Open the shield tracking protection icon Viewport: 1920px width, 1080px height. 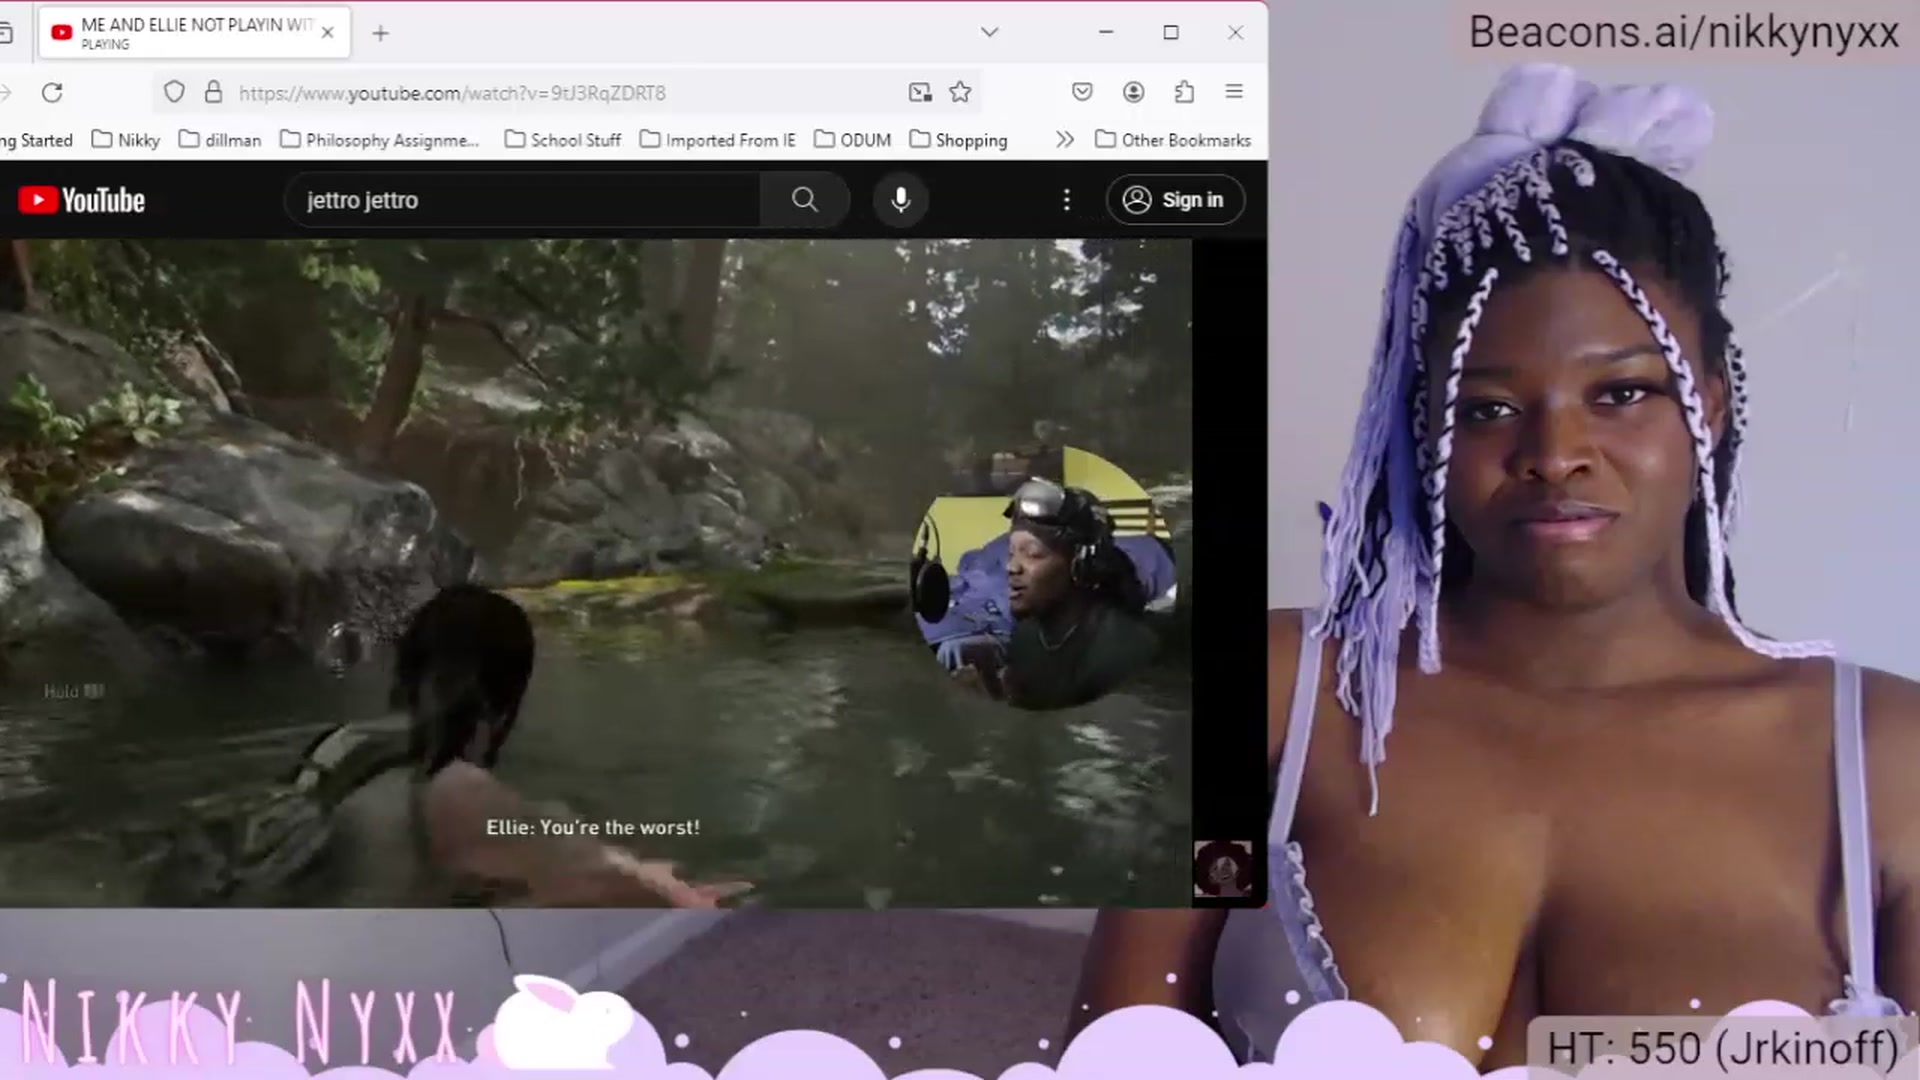[174, 93]
